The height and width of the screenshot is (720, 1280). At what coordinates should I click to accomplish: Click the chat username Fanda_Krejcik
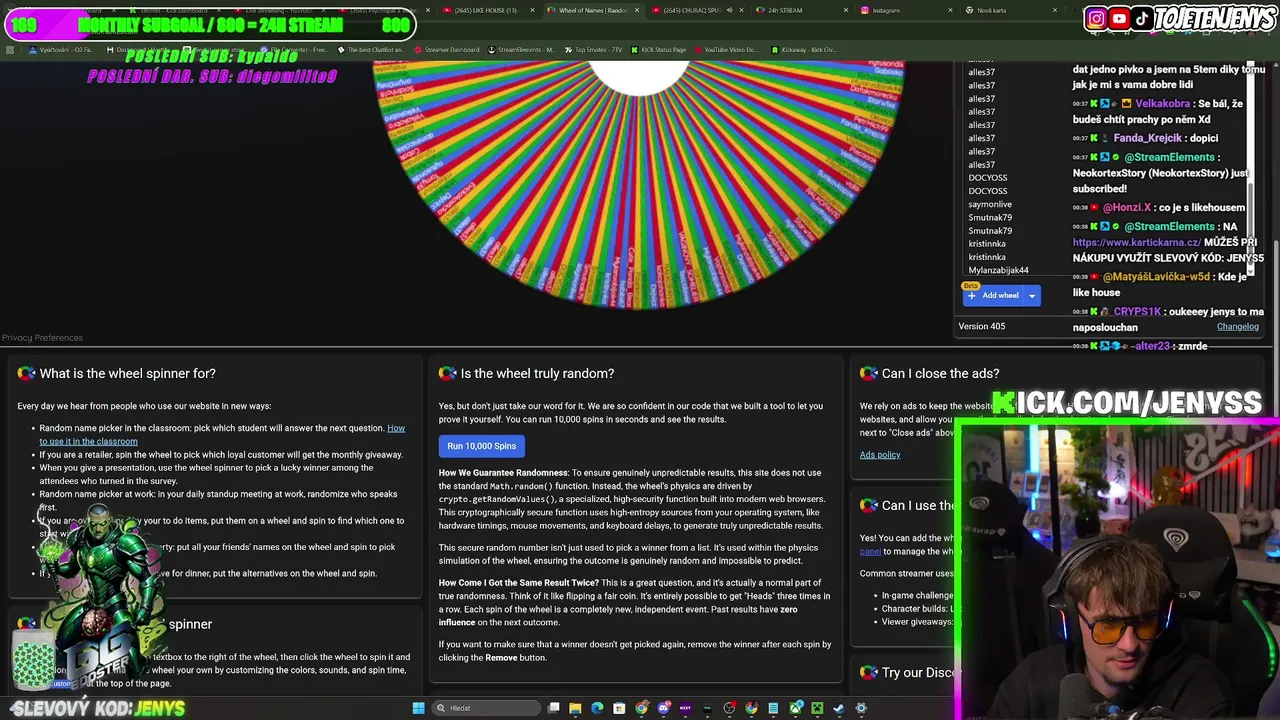(1147, 138)
